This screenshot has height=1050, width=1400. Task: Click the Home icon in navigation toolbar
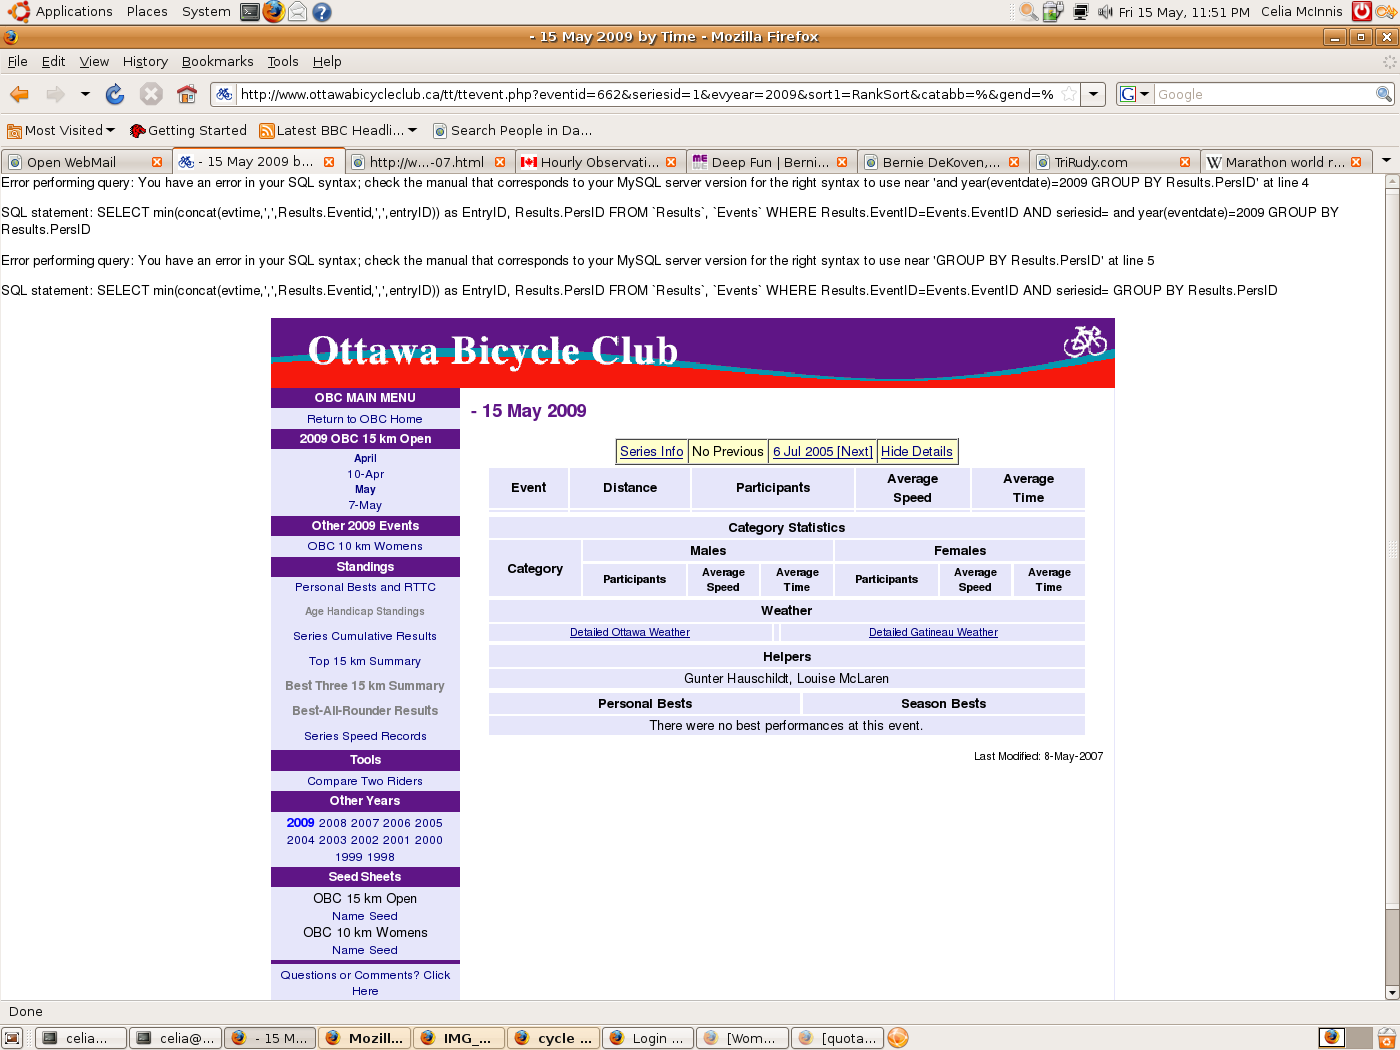click(186, 94)
